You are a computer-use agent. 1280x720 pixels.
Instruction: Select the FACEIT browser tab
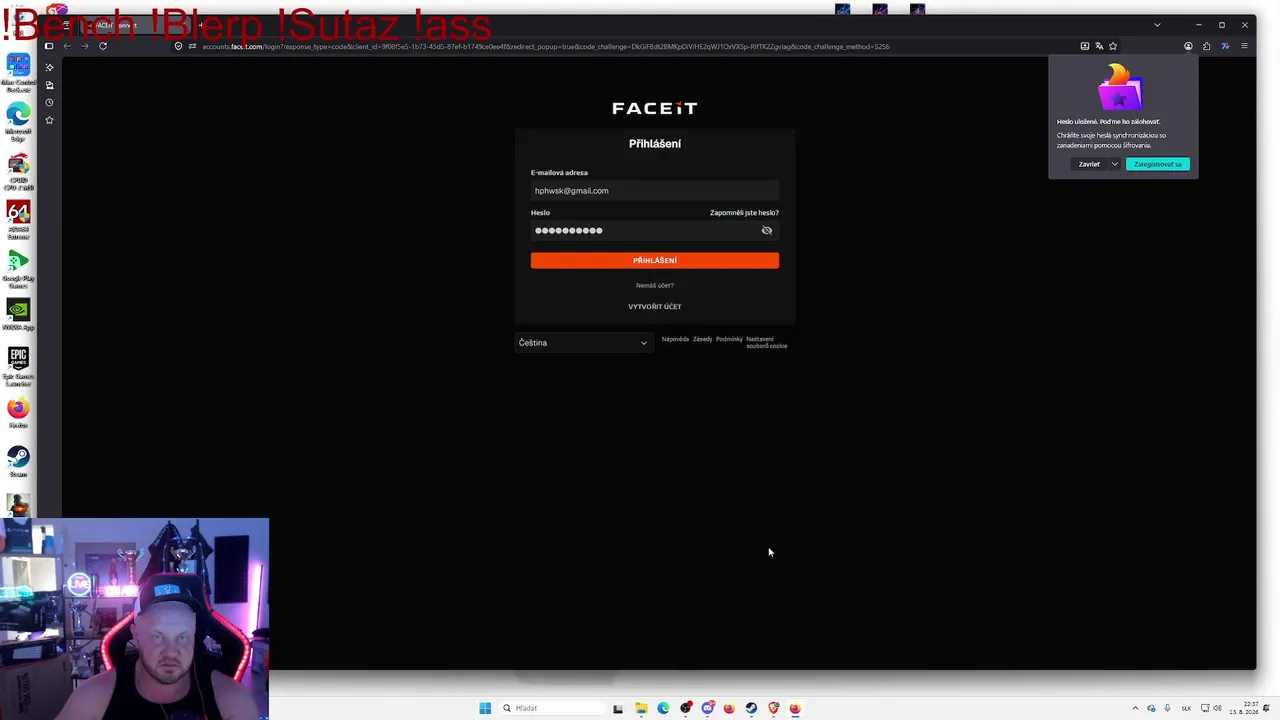point(135,25)
